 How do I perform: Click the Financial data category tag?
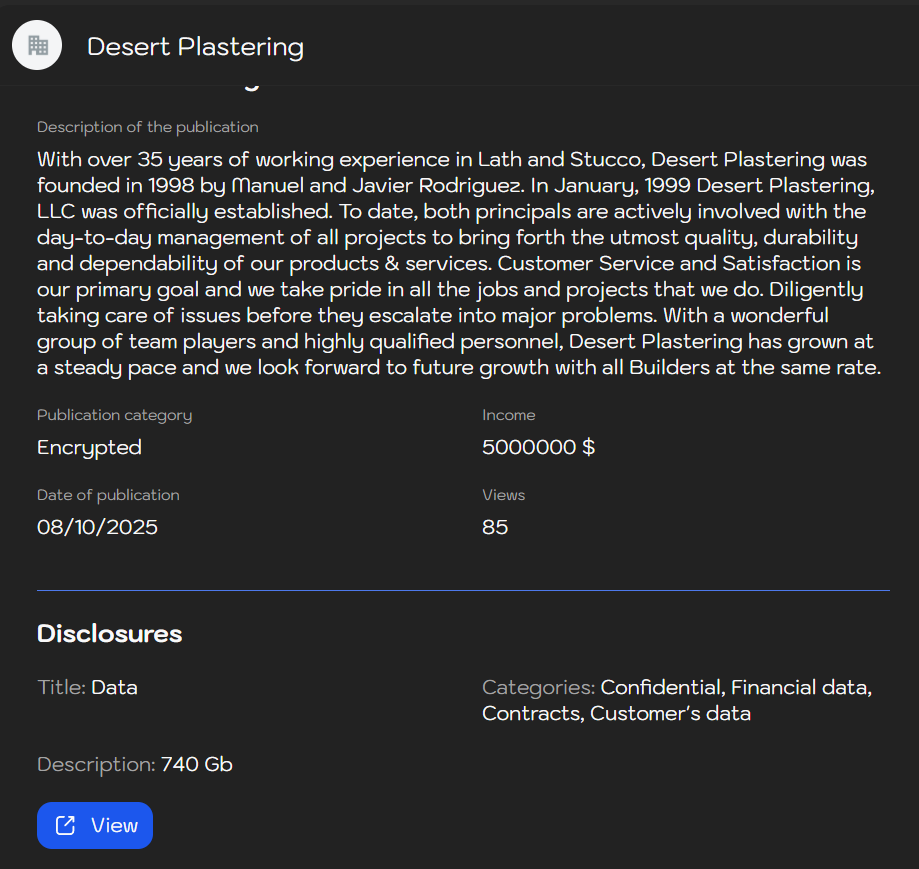pos(799,687)
